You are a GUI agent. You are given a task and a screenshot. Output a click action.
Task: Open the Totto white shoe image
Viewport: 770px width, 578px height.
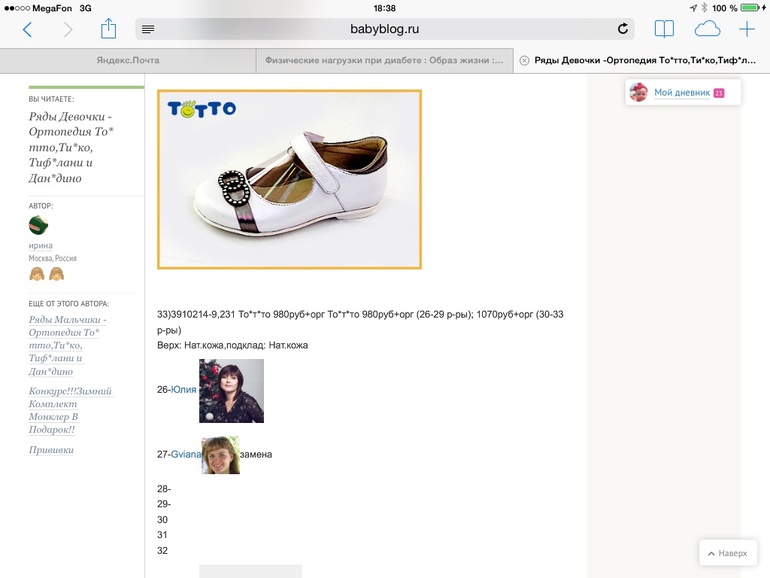pos(289,179)
